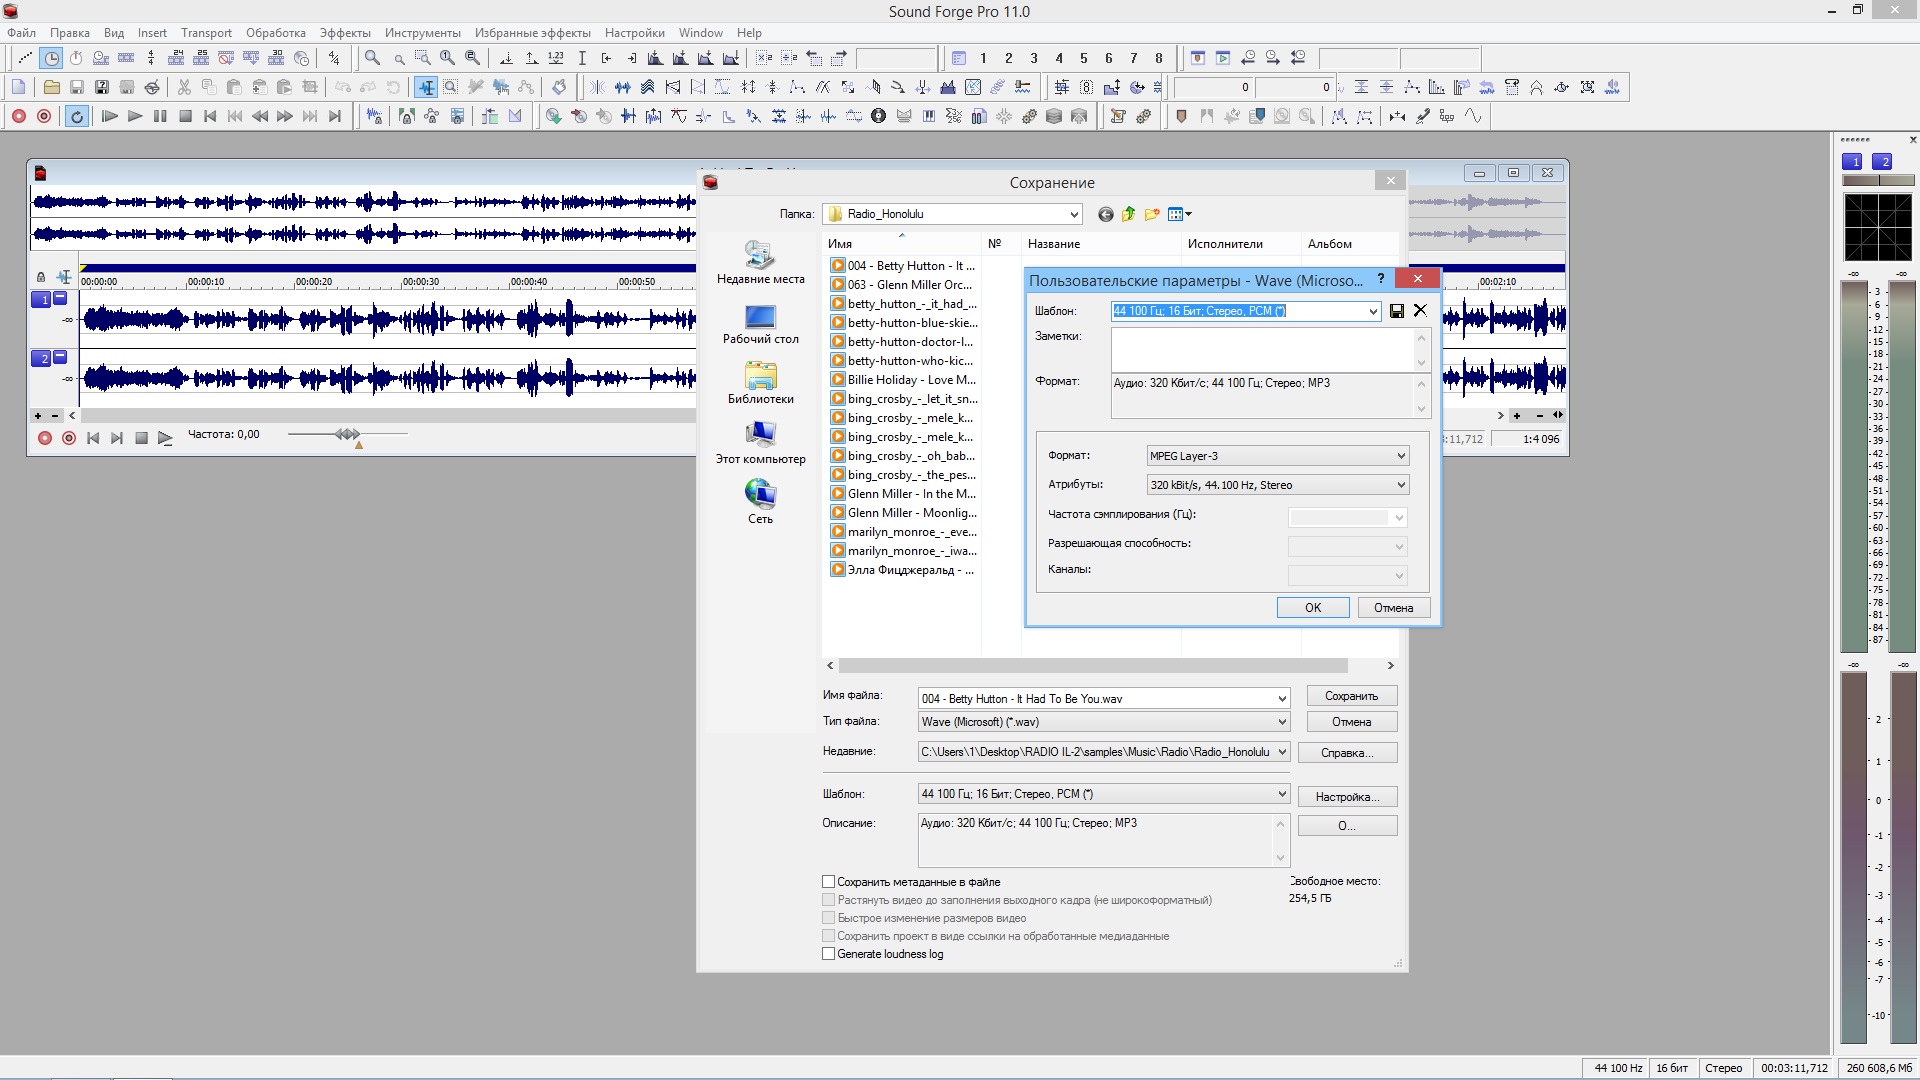Screen dimensions: 1920x1080
Task: Click the 'Настройка...' button
Action: 1347,797
